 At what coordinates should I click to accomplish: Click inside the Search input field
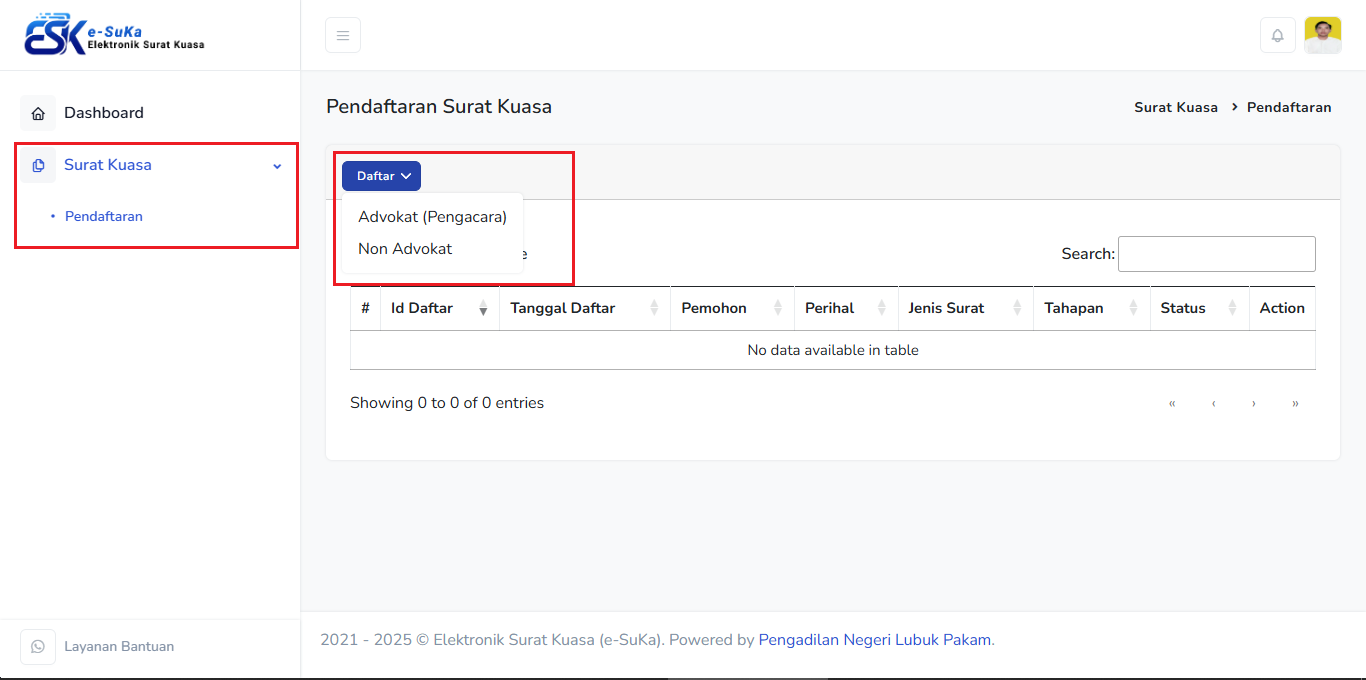pyautogui.click(x=1216, y=254)
